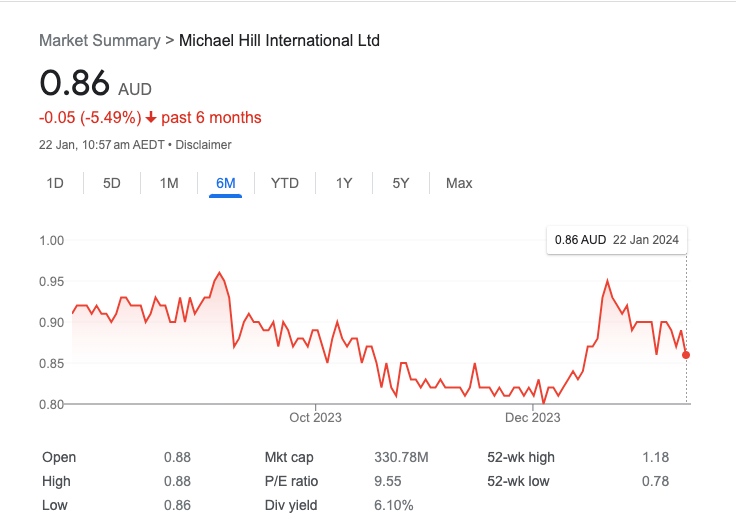Click the 52-wk low value 0.78
Screen dimensions: 736x525
tap(656, 481)
